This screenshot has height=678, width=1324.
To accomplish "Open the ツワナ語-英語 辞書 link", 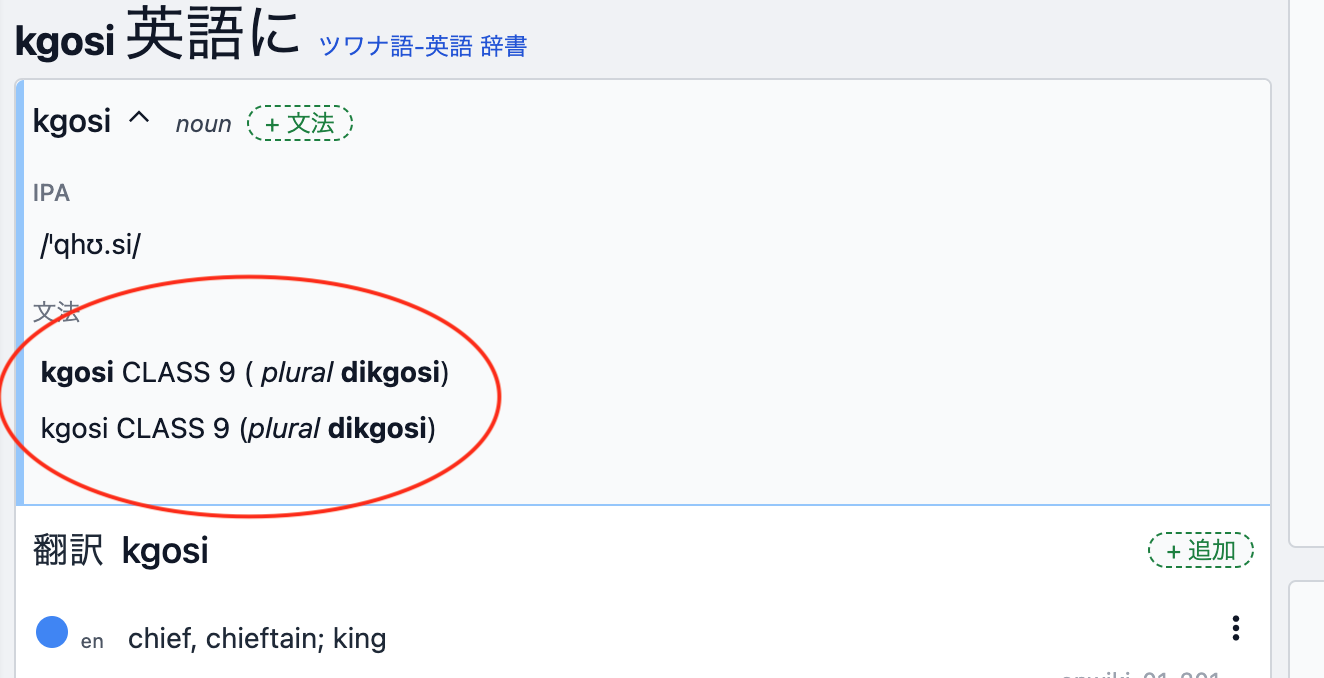I will pyautogui.click(x=423, y=46).
